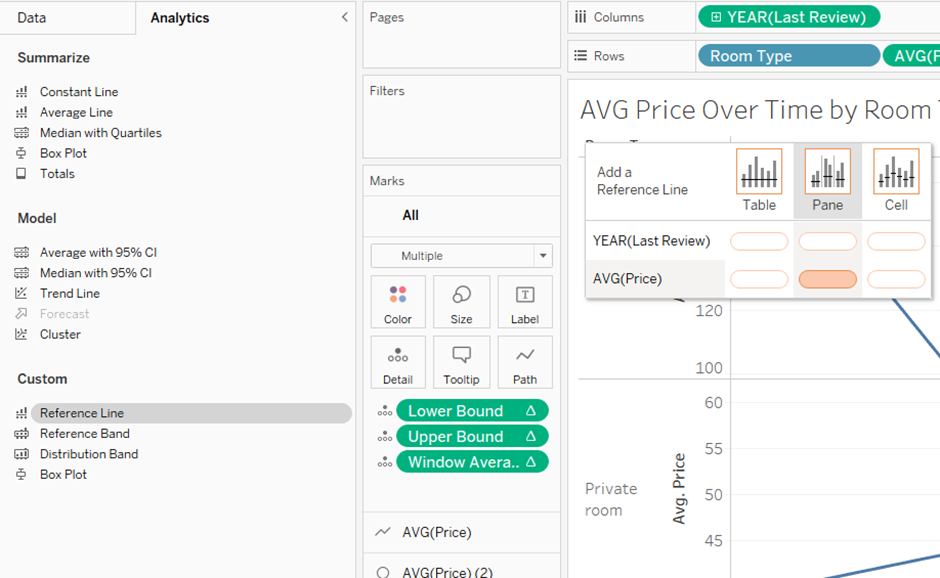This screenshot has width=940, height=578.
Task: Click detail icon beside Lower Bound
Action: point(384,411)
